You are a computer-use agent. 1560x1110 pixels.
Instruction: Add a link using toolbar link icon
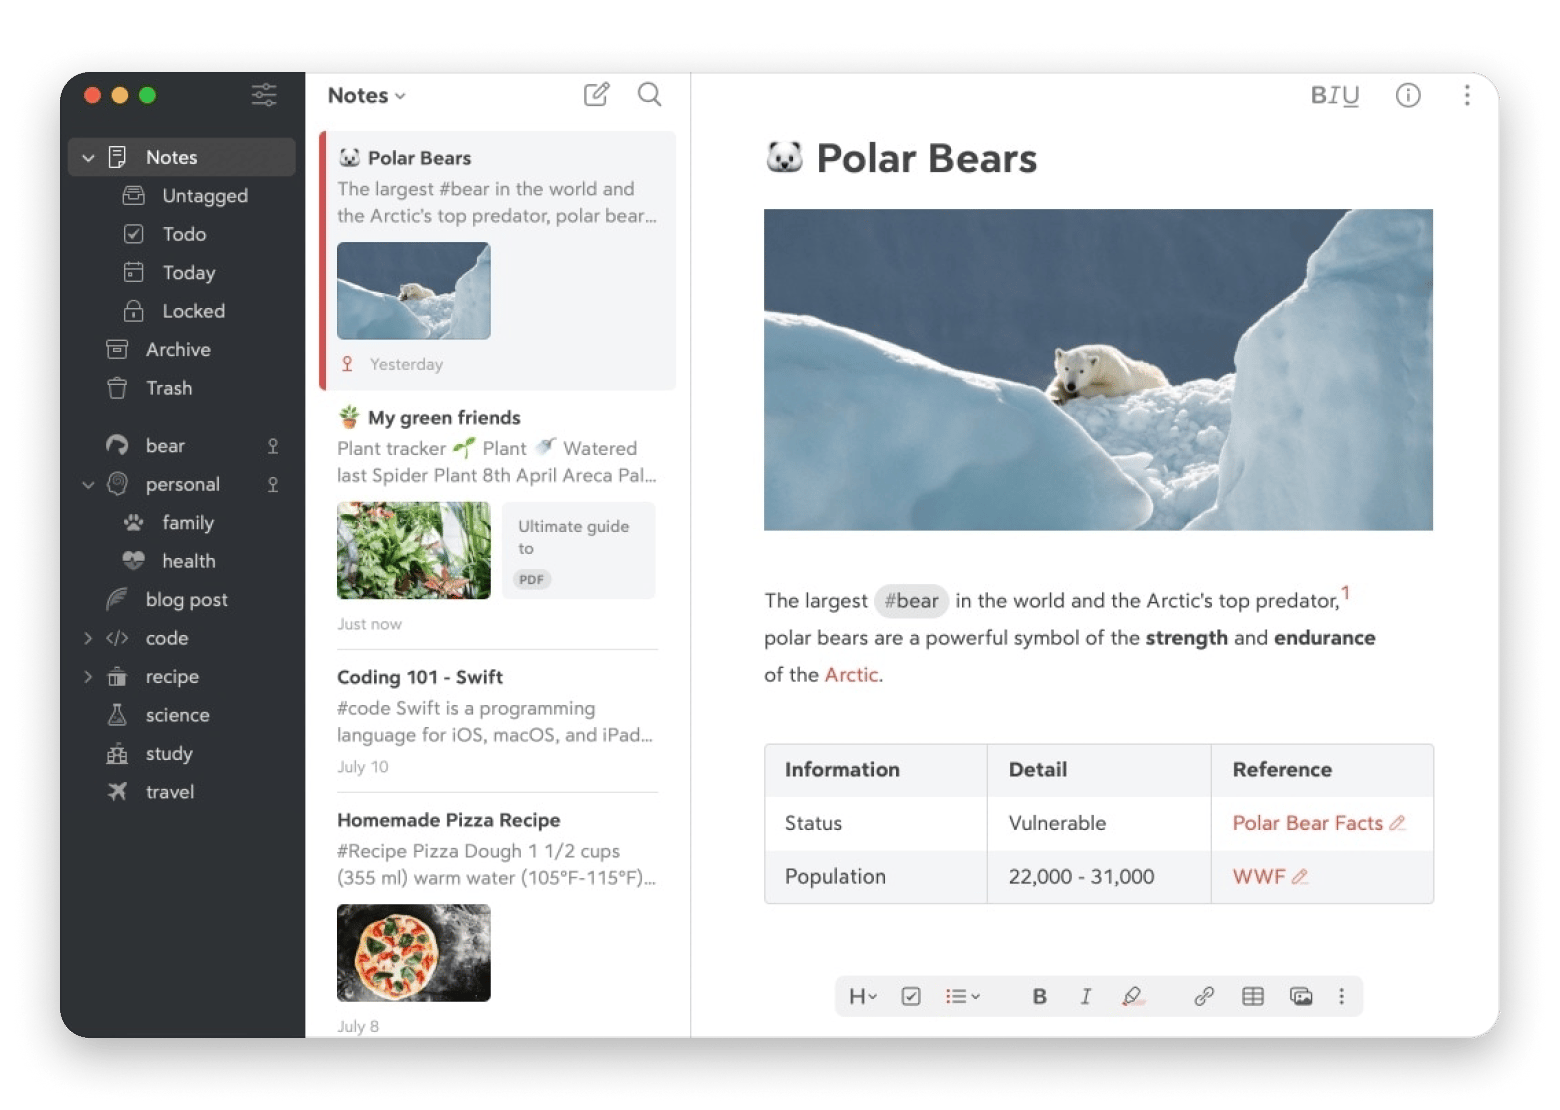click(x=1203, y=996)
